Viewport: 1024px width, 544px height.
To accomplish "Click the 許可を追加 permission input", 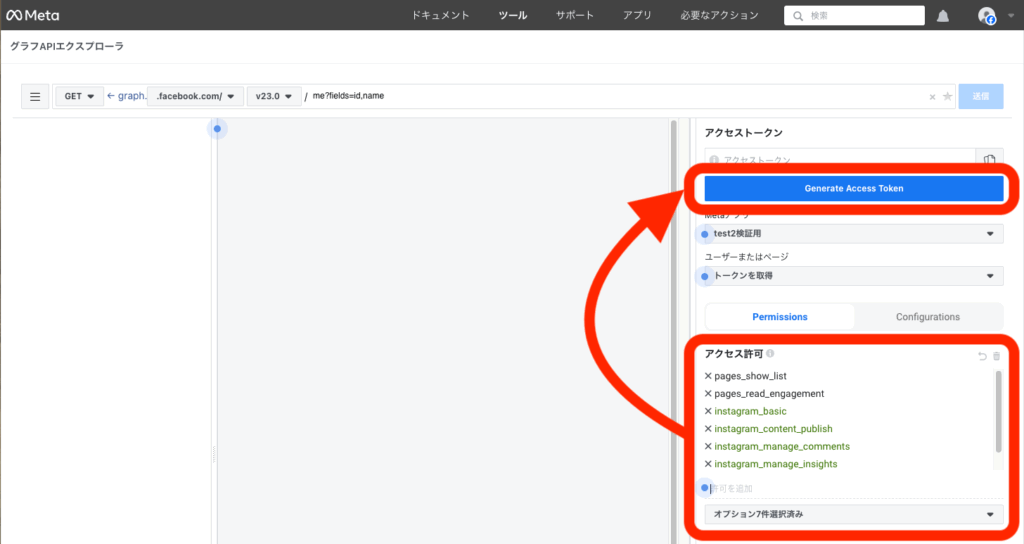I will point(854,488).
